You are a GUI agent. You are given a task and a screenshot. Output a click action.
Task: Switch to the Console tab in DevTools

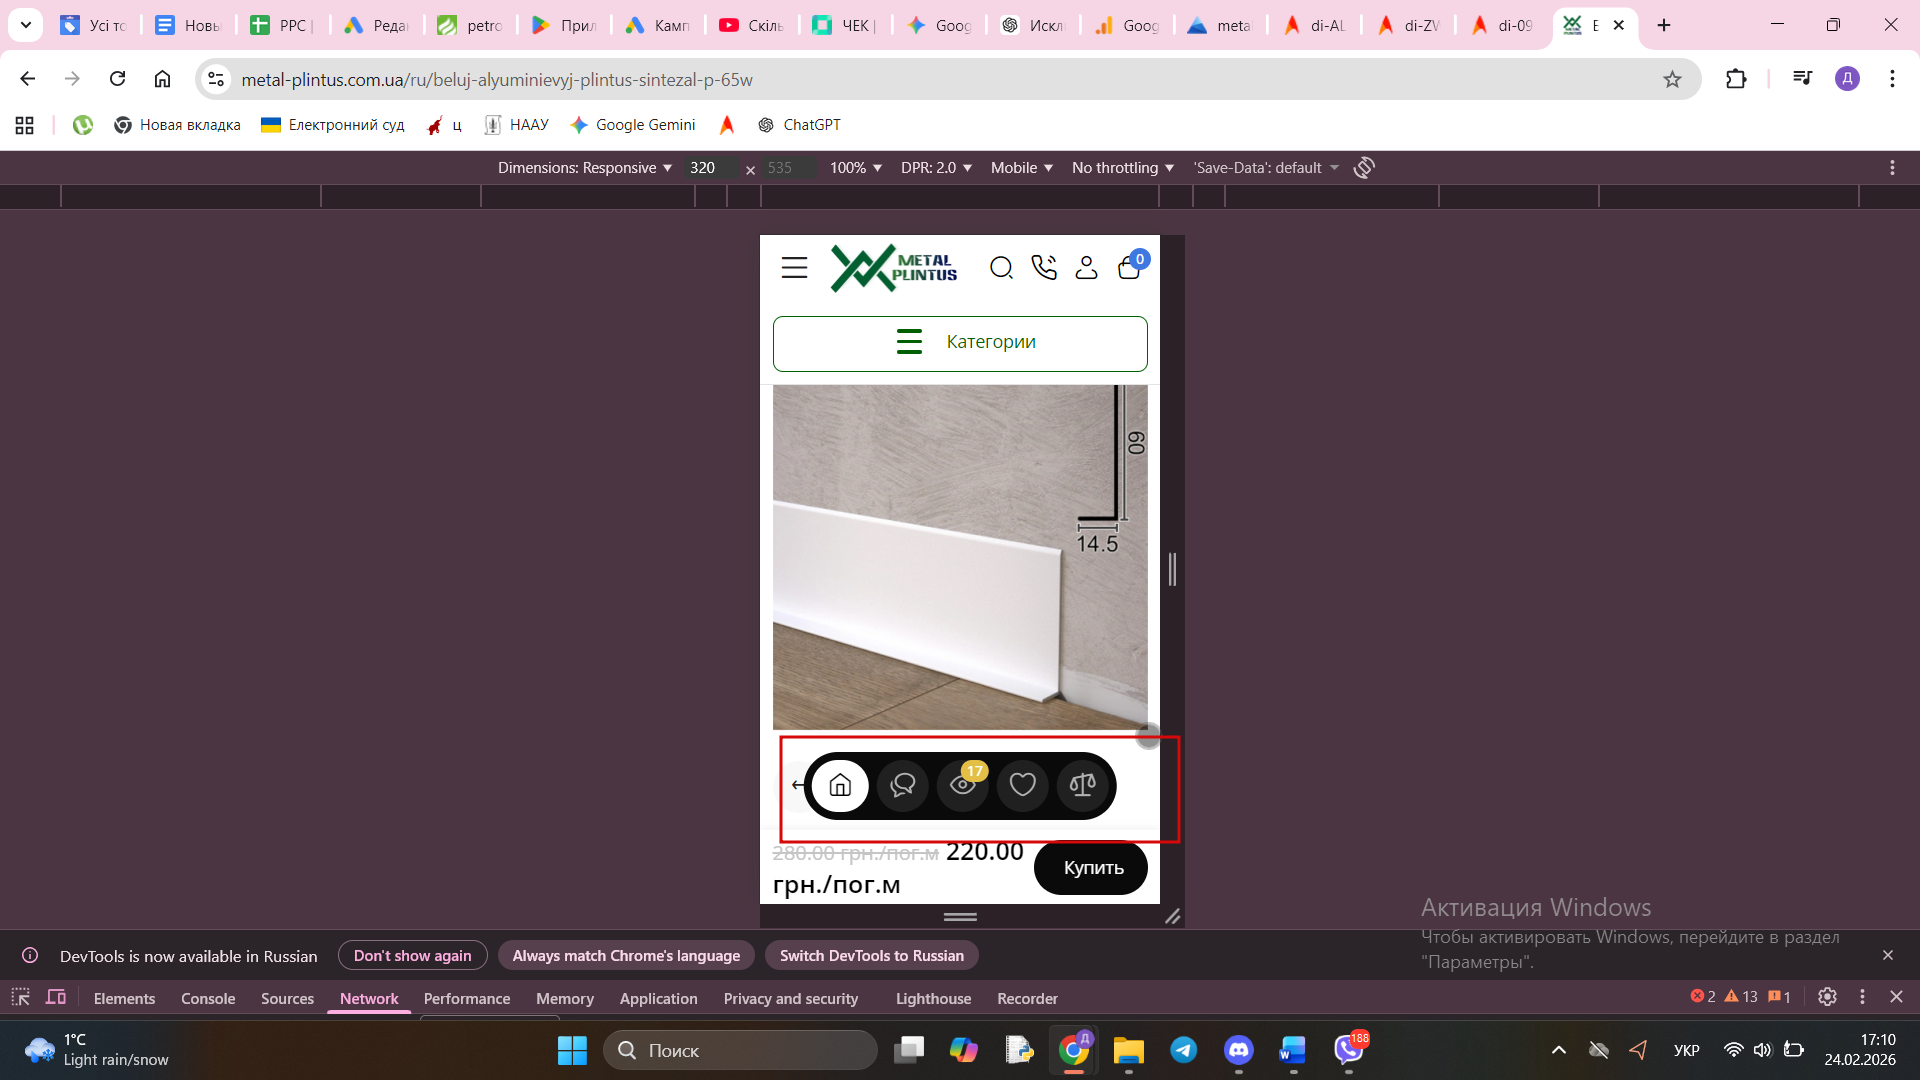click(x=208, y=998)
